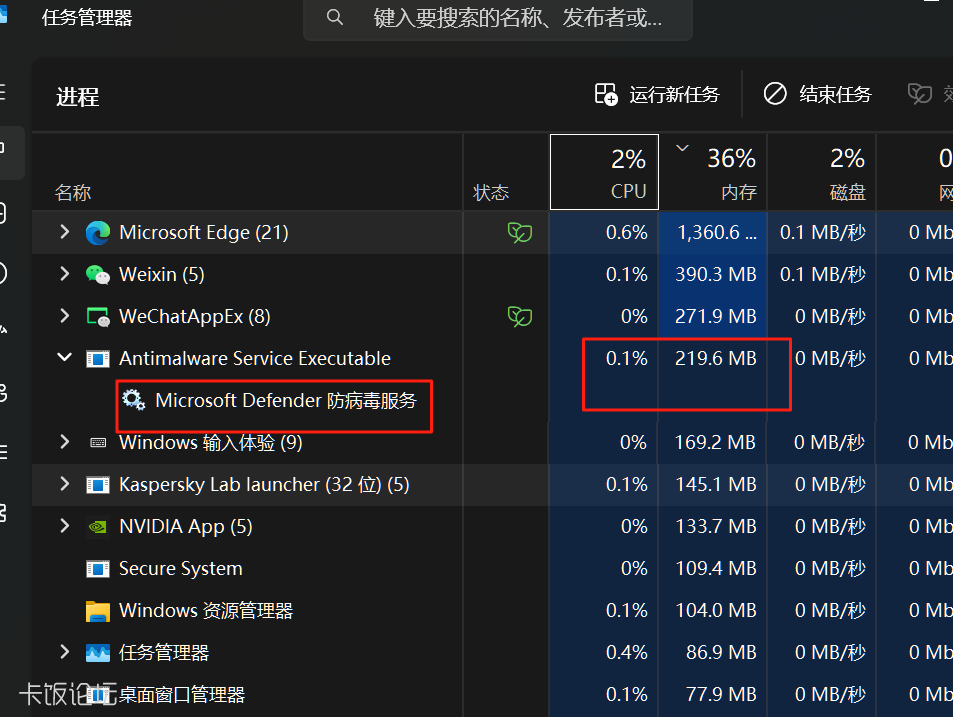The image size is (953, 717).
Task: Click WeChatAppEx memory 271.9 MB
Action: pyautogui.click(x=715, y=316)
